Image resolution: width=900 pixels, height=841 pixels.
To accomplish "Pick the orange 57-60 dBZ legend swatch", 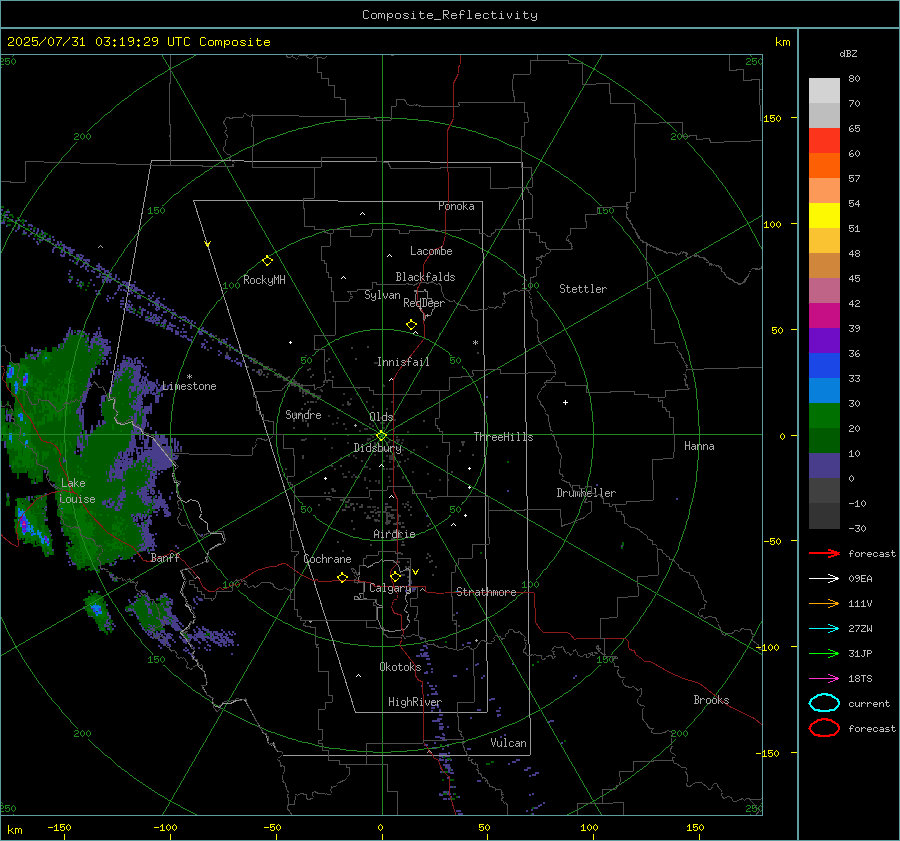I will click(x=824, y=166).
